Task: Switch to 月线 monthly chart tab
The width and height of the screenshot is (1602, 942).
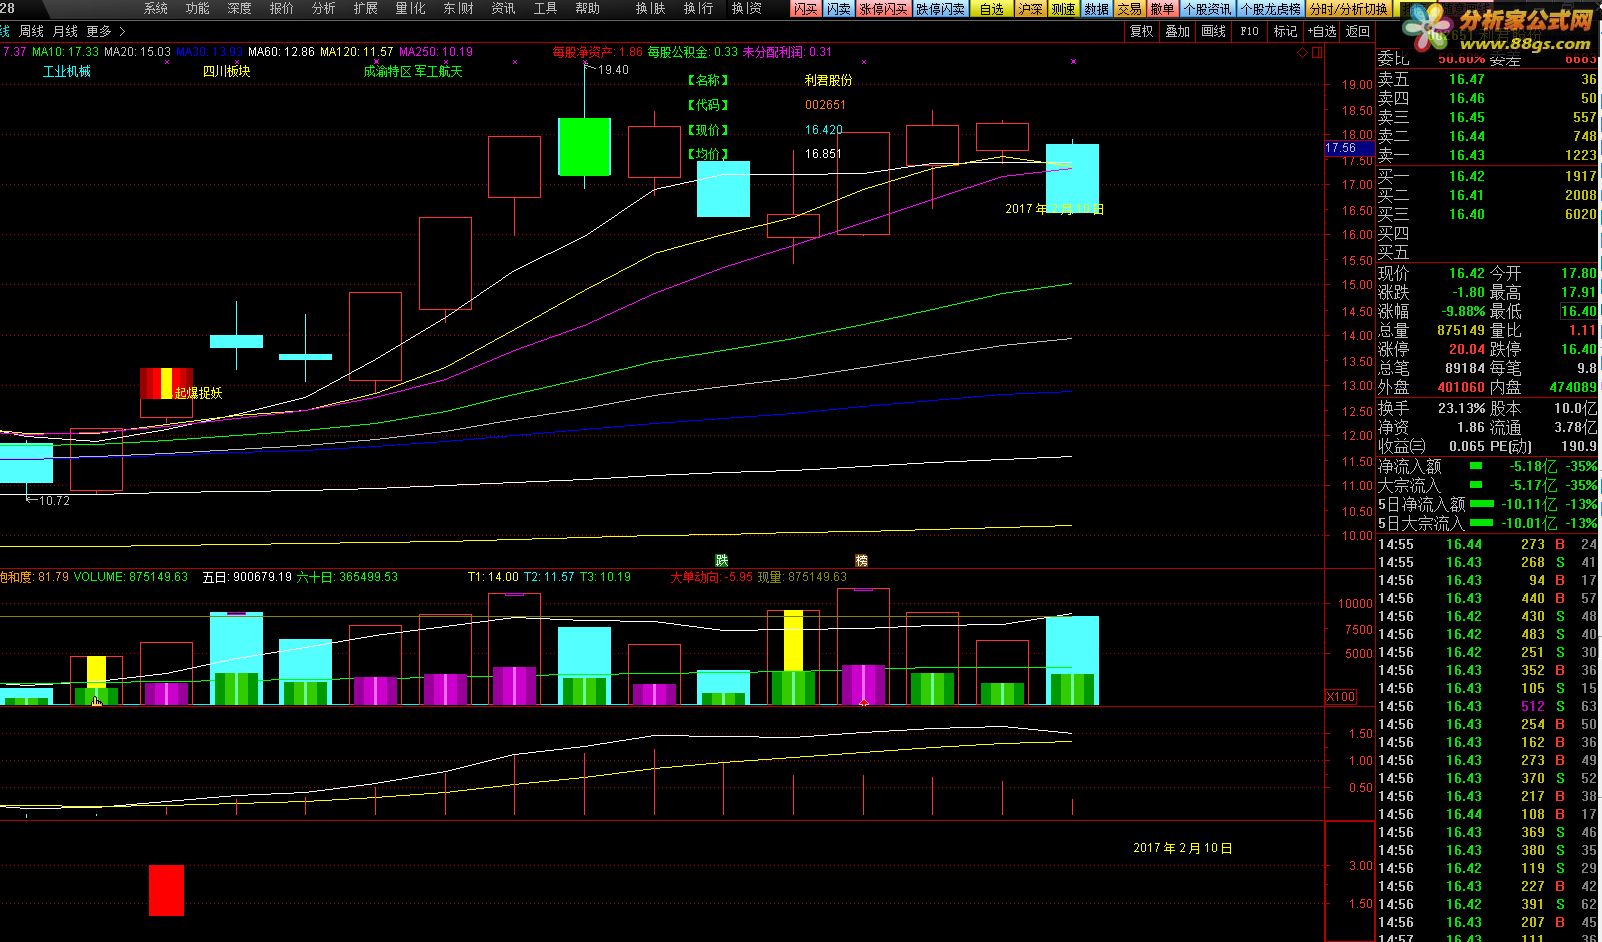Action: coord(65,32)
